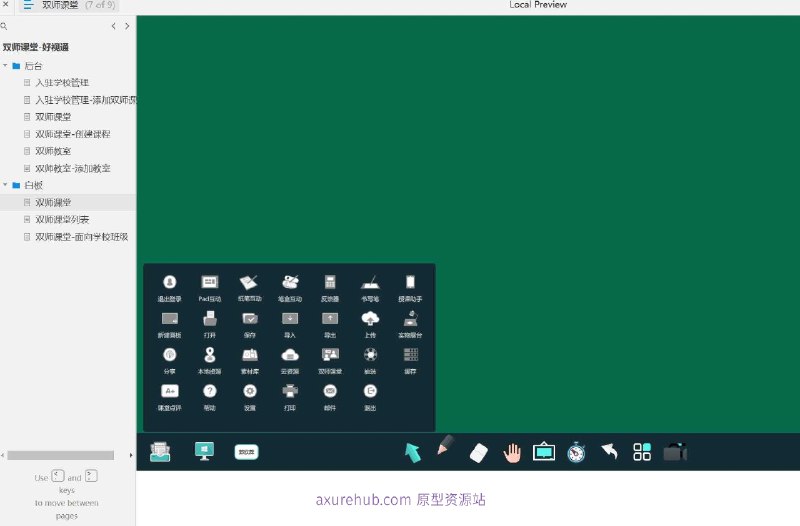Open 课堂点评 A+ icon
800x526 pixels.
click(x=169, y=391)
